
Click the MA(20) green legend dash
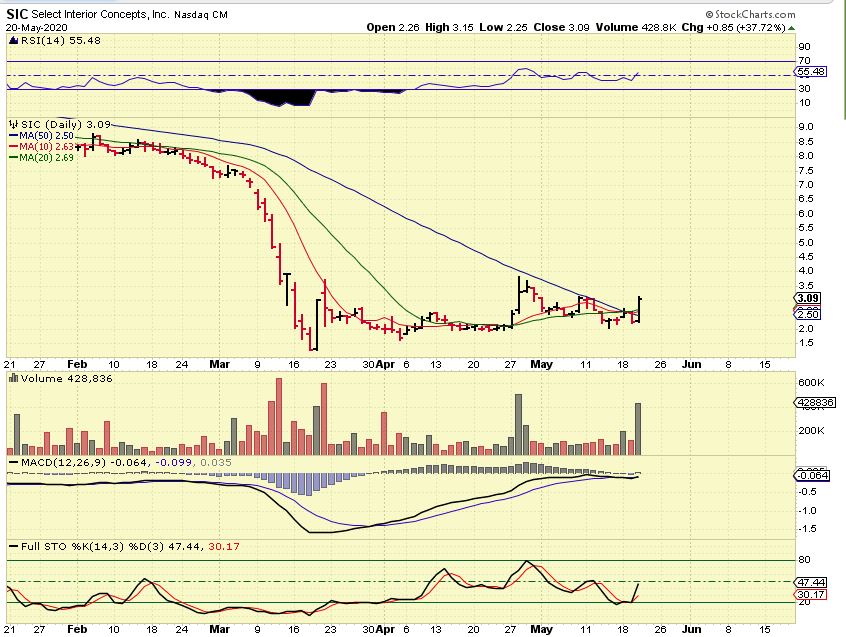pos(13,158)
